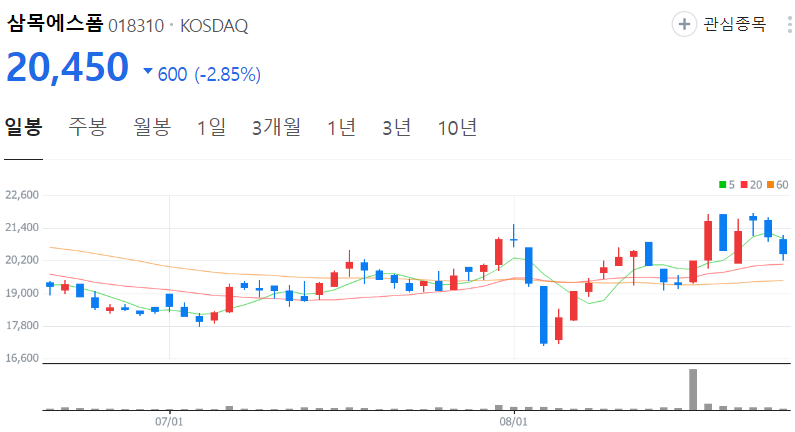Click the last blue candlestick on the chart
795x432 pixels.
point(783,246)
